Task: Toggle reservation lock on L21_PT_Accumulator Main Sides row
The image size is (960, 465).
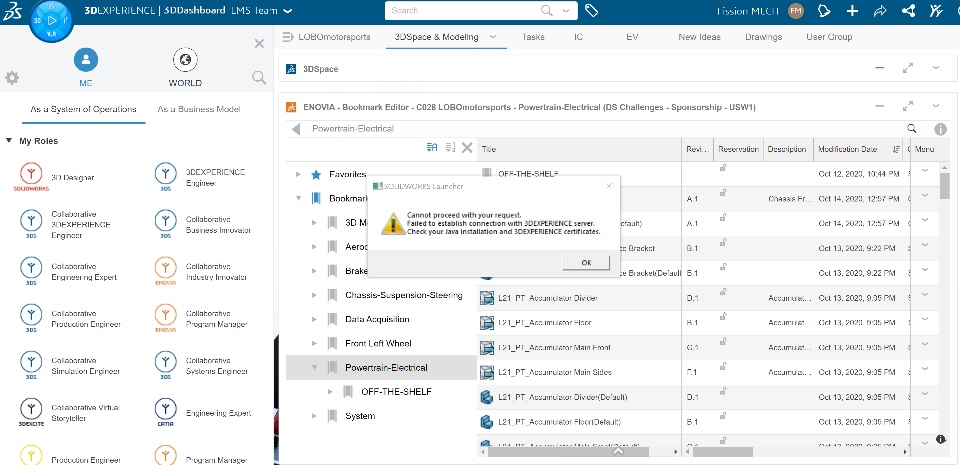Action: (723, 366)
